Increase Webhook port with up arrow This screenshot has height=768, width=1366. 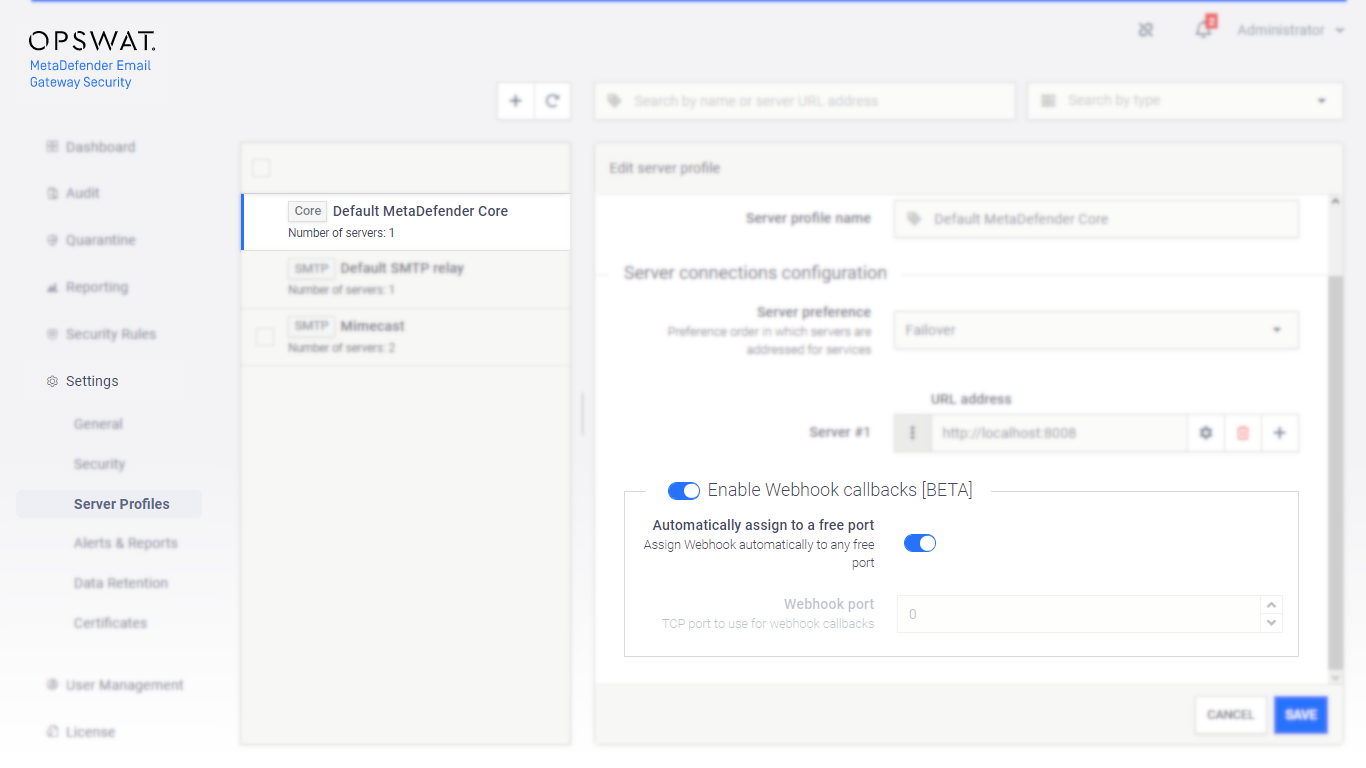coord(1271,605)
